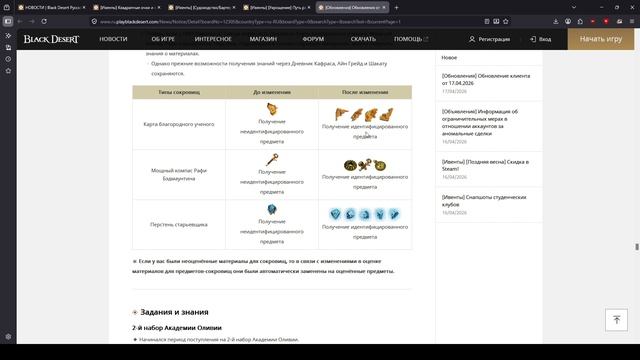Open the browser account profile icon
The image size is (640, 360).
coord(568,21)
